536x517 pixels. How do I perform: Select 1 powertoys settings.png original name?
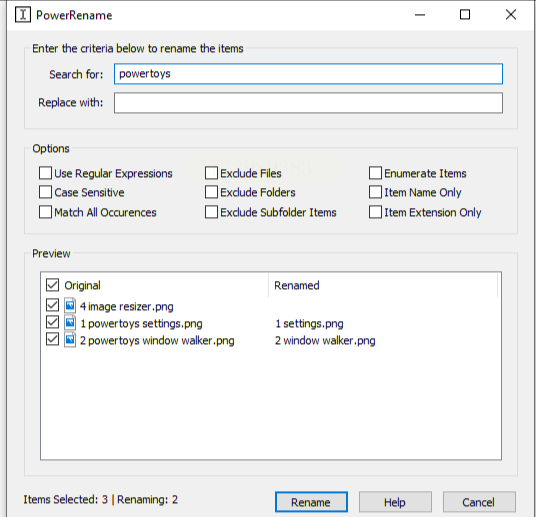click(x=141, y=323)
